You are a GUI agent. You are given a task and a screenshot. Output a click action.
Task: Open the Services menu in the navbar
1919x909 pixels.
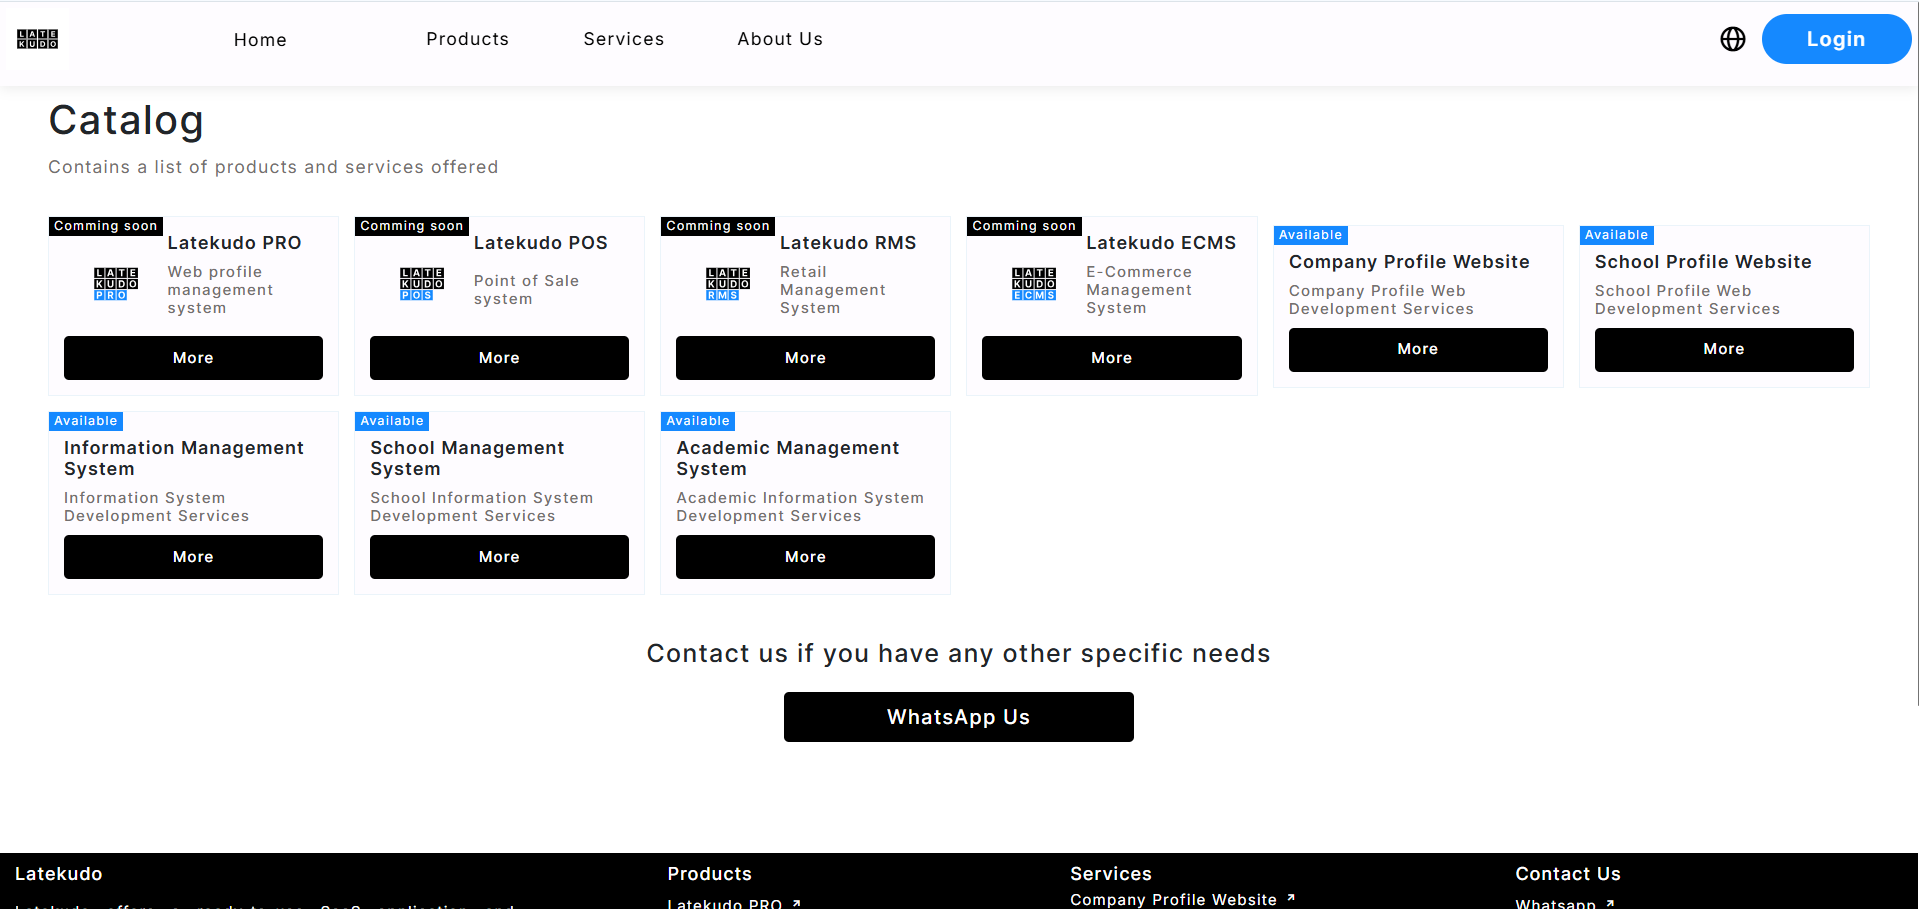(x=623, y=39)
